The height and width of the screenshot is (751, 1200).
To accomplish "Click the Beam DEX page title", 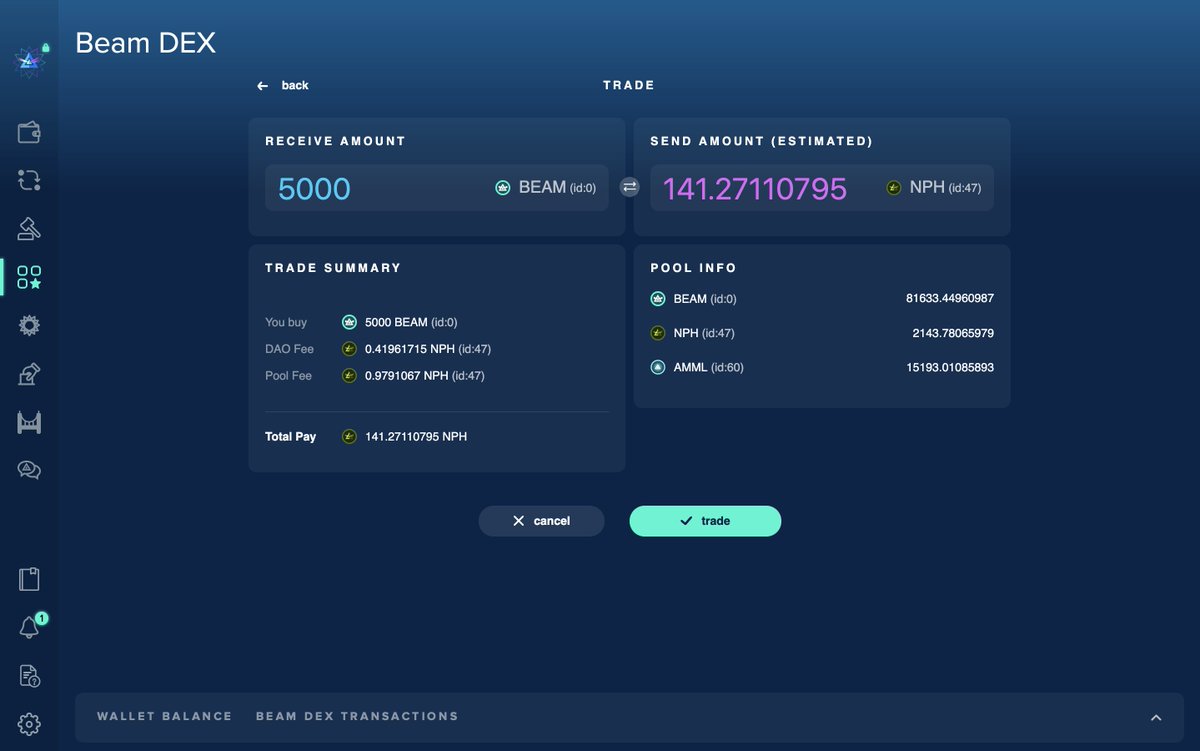I will [146, 43].
